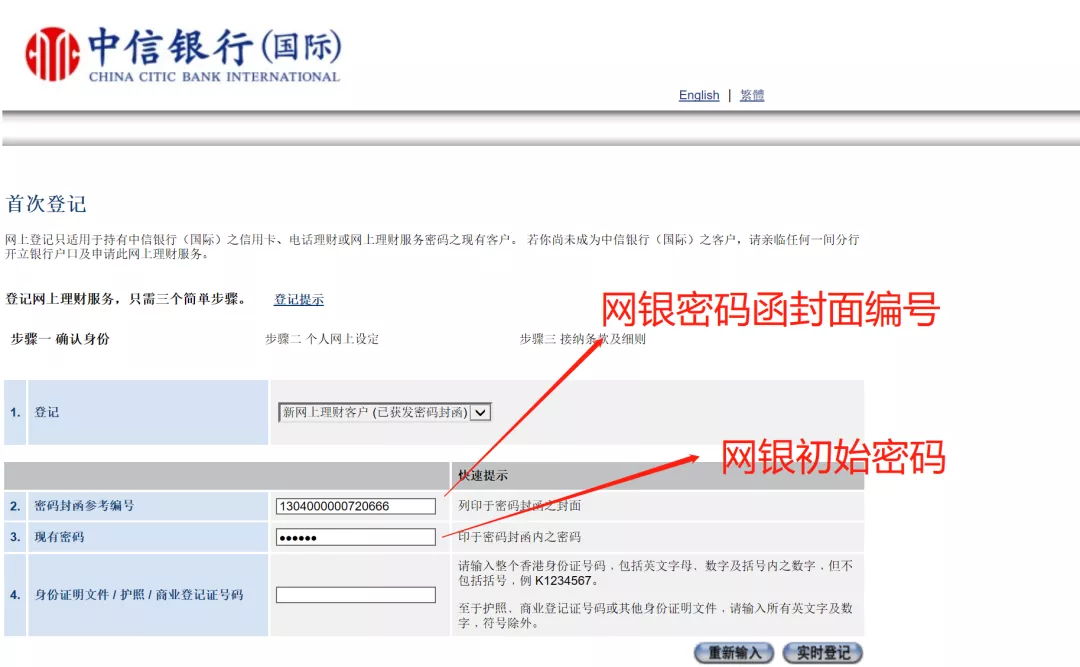Image resolution: width=1080 pixels, height=667 pixels.
Task: Click the hint text 列印于密码封函之封面
Action: [519, 506]
